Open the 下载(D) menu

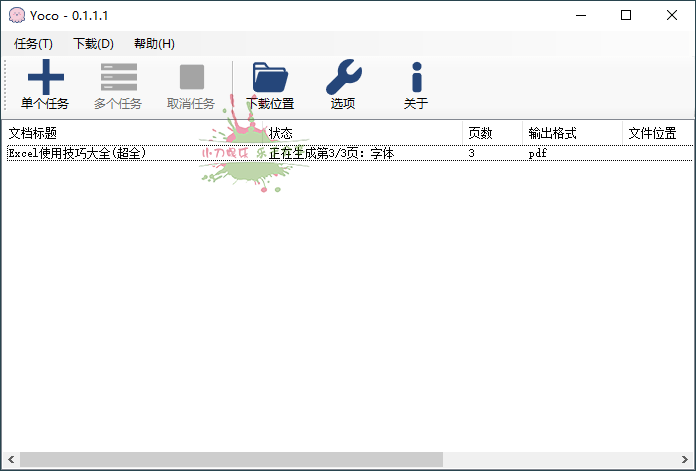click(x=93, y=44)
